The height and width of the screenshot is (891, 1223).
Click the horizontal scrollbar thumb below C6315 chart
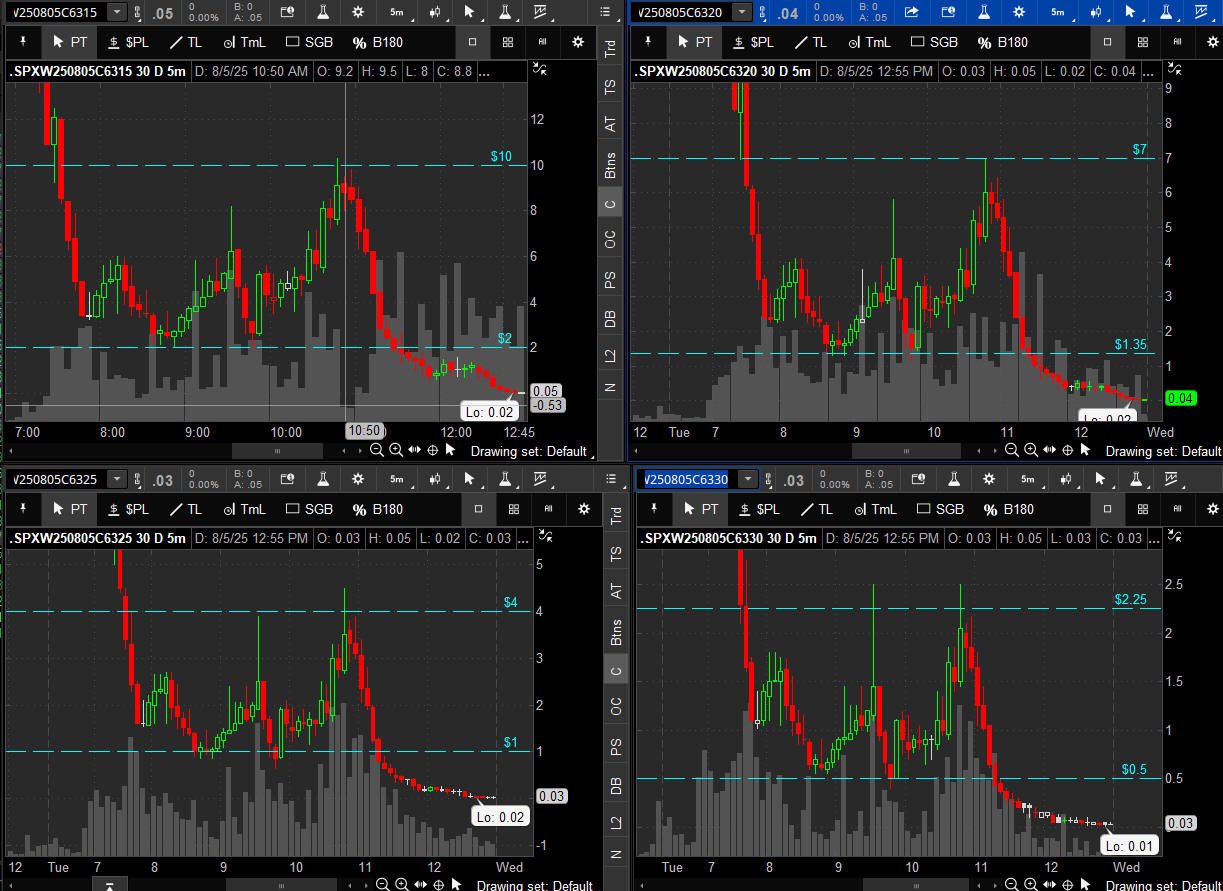[277, 450]
